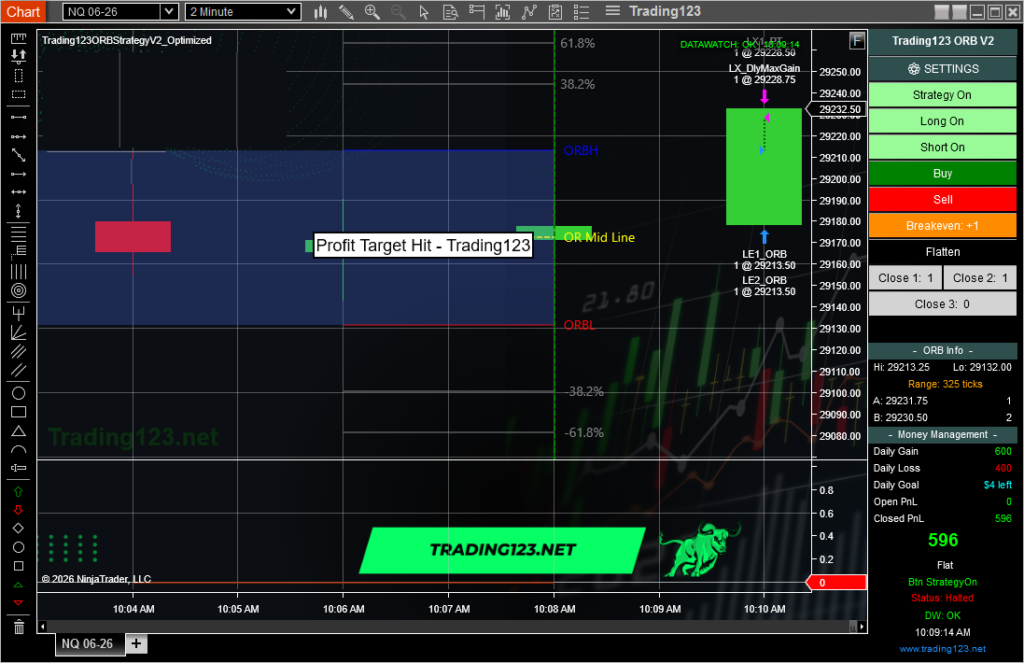Click the Daily Gain 600 value
This screenshot has height=663, width=1024.
point(1002,451)
